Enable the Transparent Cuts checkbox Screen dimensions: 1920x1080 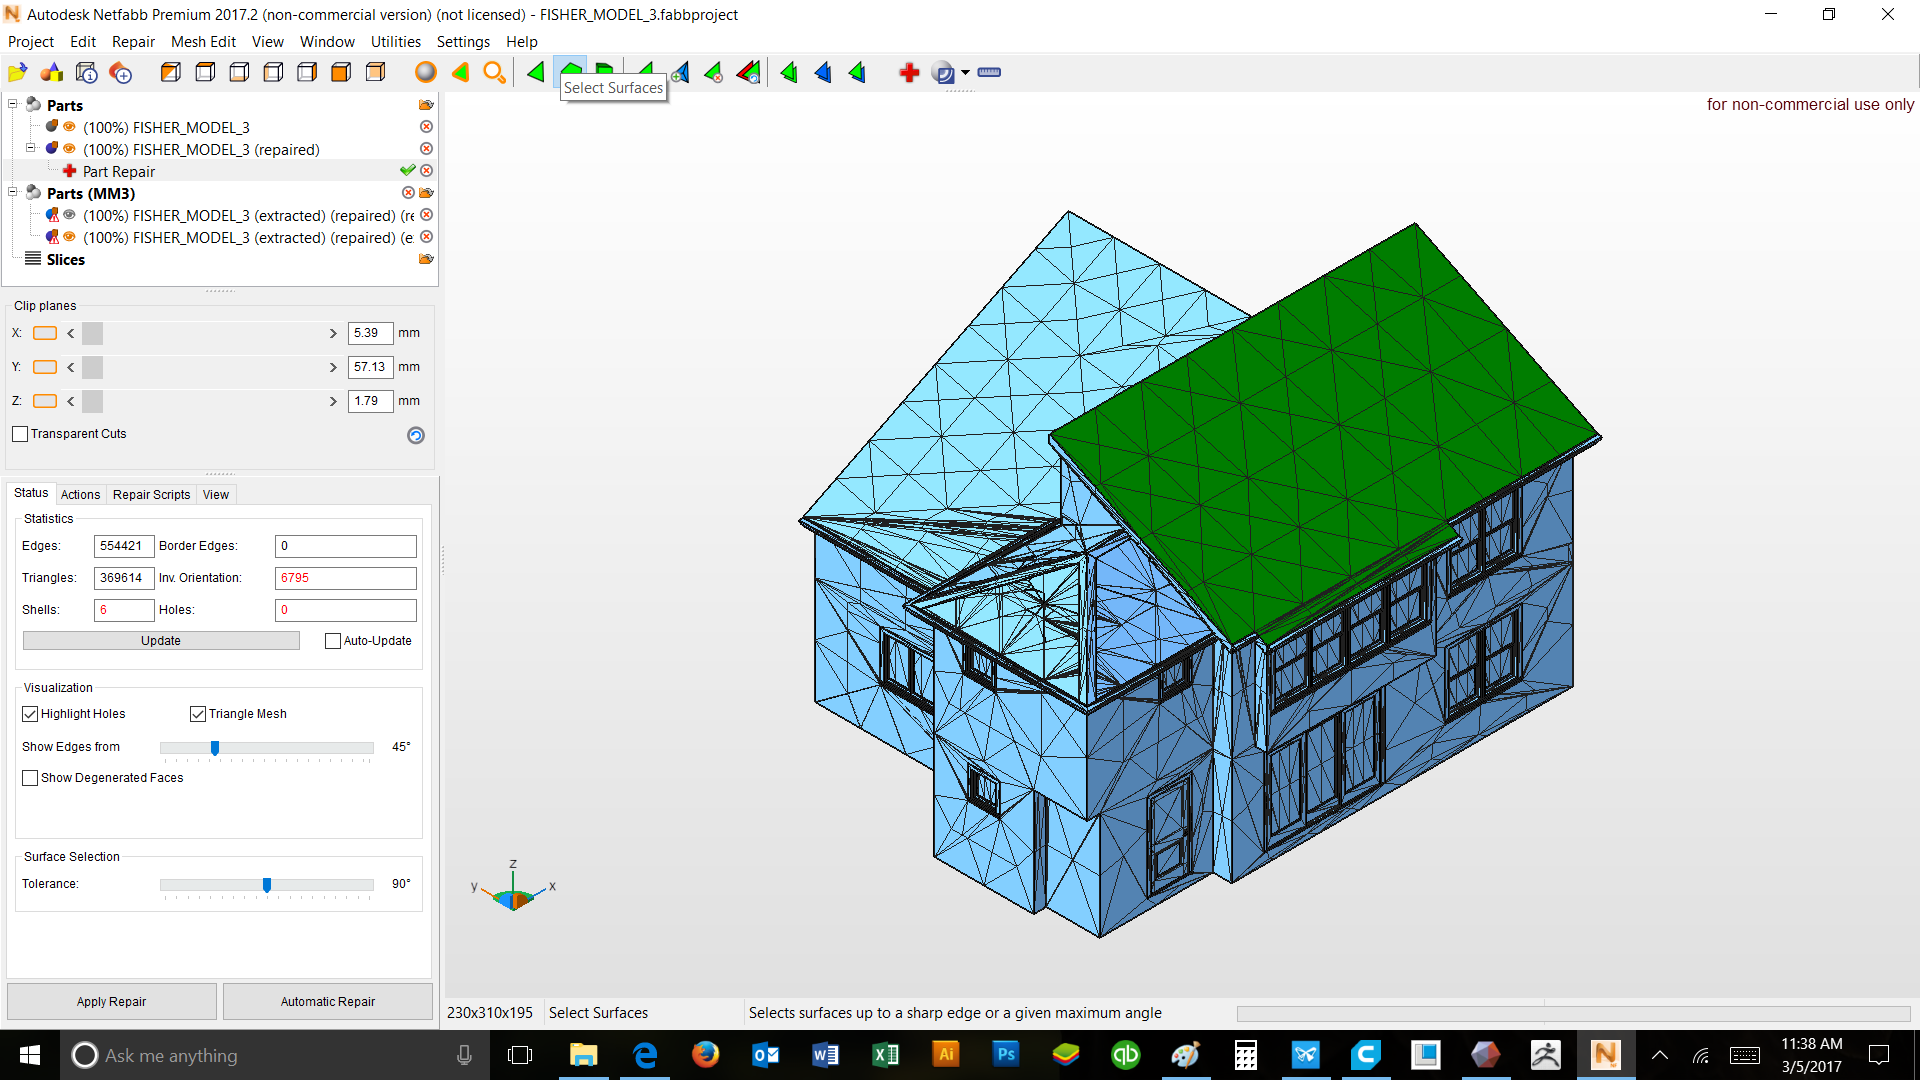20,434
